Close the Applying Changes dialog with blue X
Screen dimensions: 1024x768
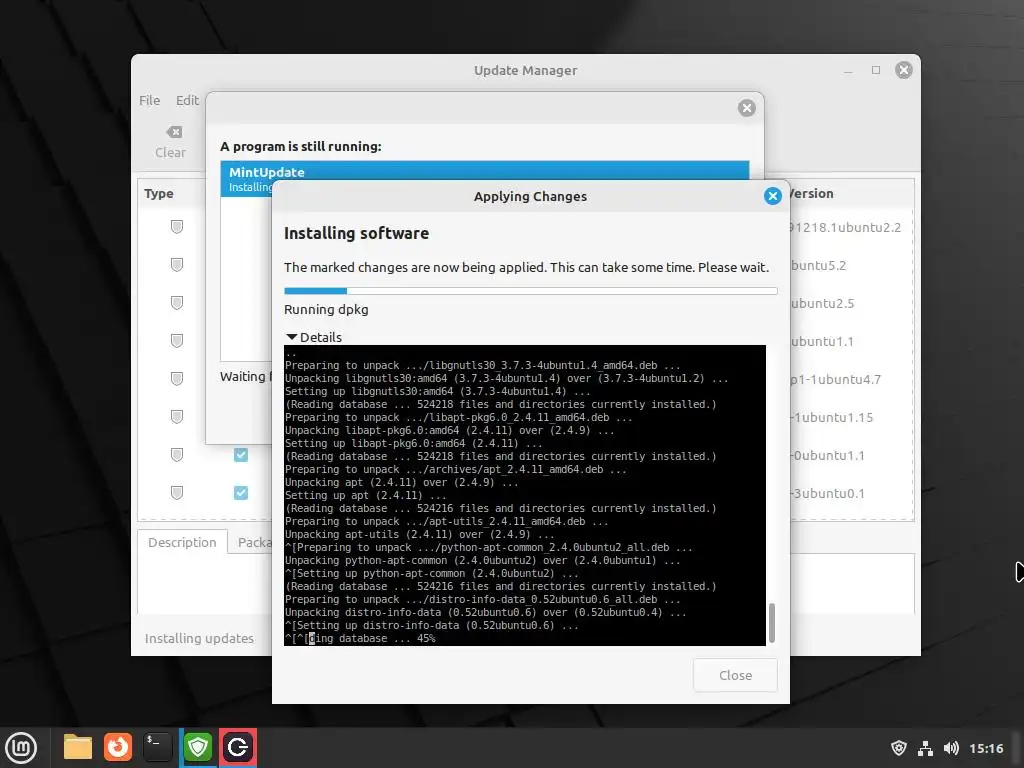(773, 196)
